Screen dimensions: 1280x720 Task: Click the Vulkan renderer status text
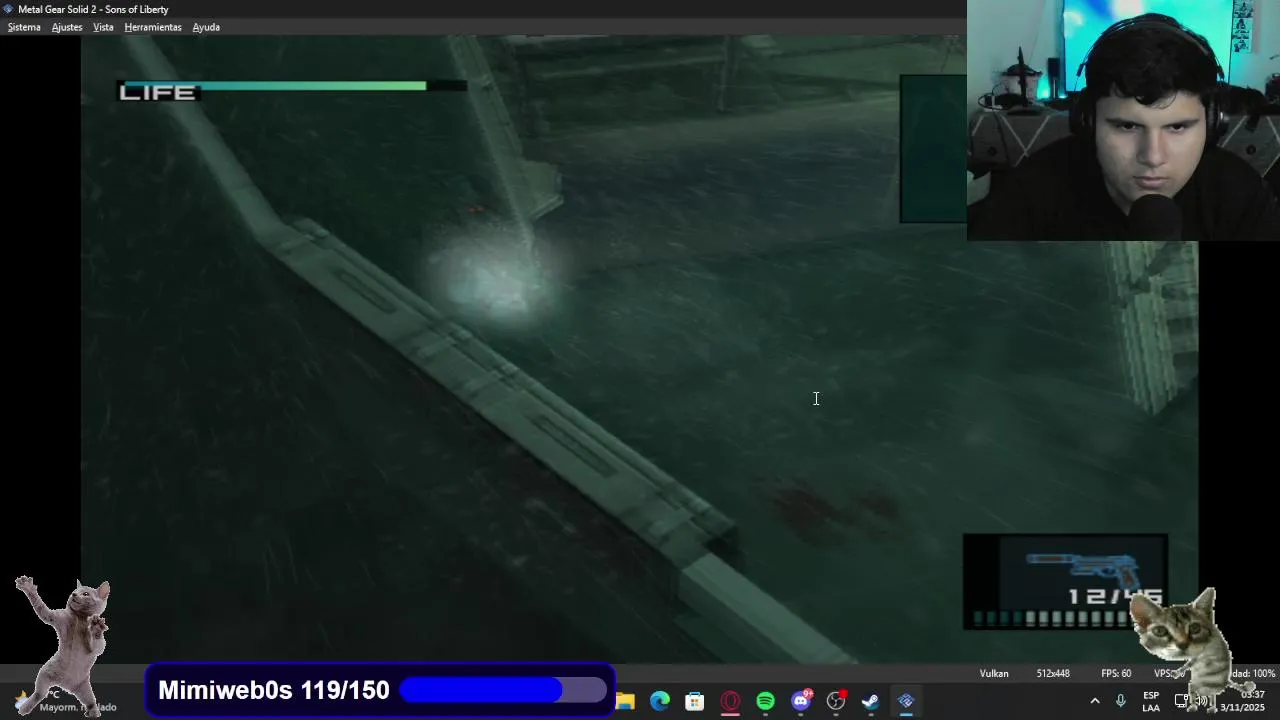[x=994, y=673]
